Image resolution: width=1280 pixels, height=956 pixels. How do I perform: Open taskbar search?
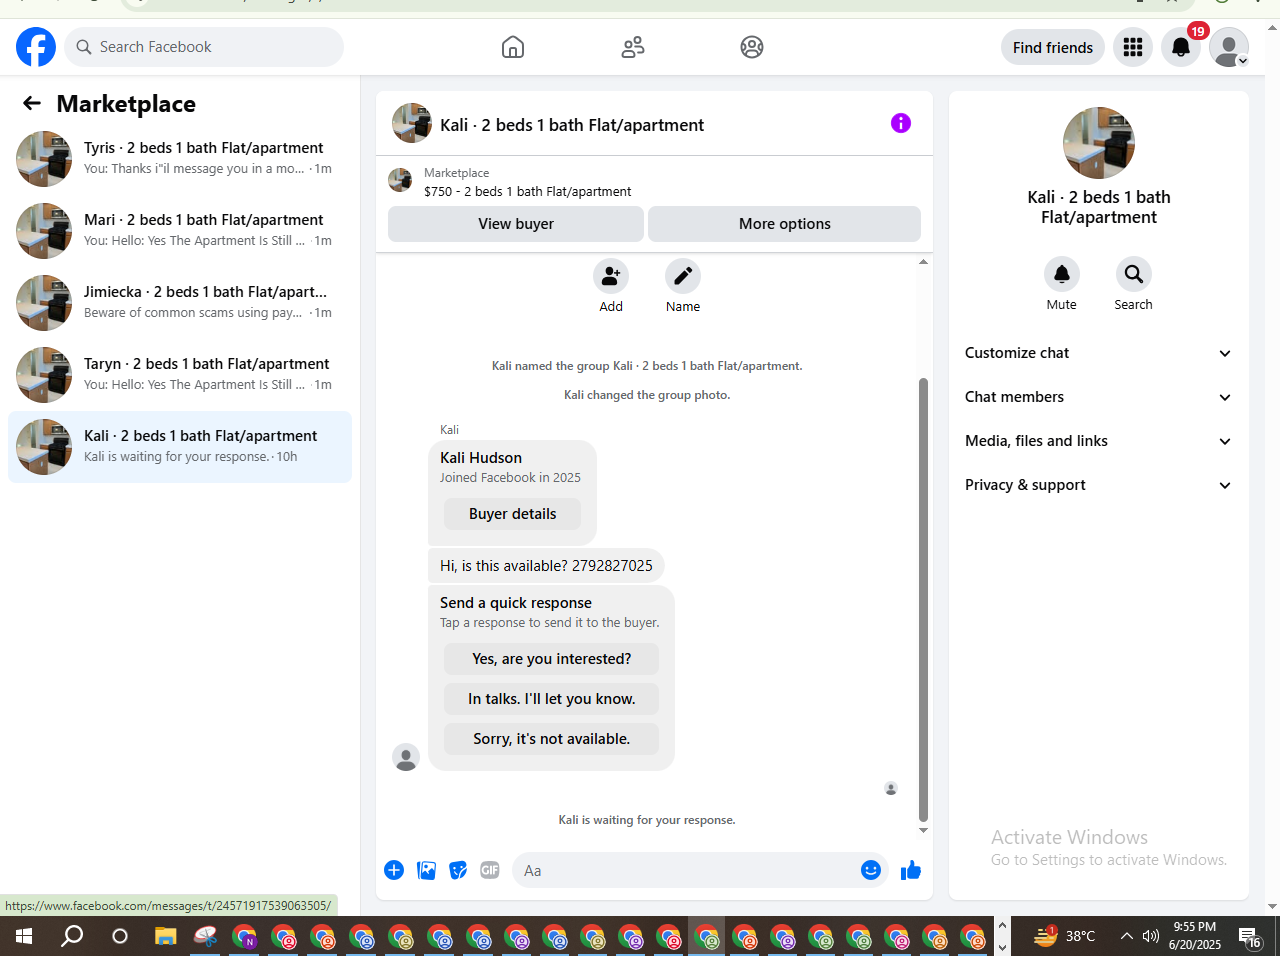point(72,937)
